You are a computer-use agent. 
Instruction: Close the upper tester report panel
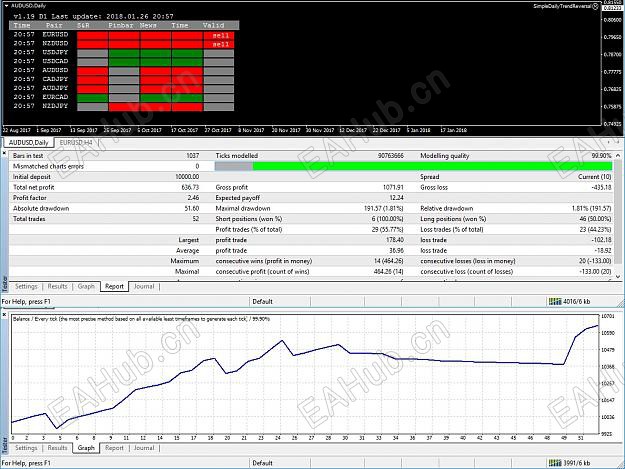(x=4, y=153)
